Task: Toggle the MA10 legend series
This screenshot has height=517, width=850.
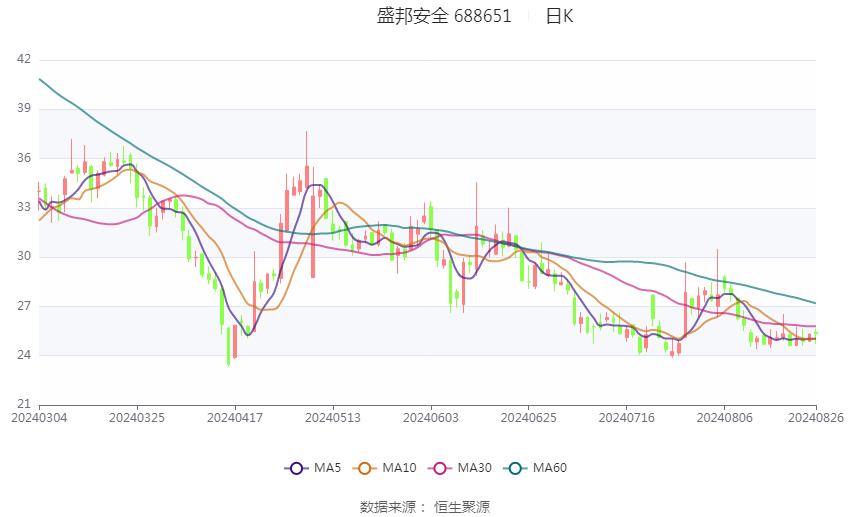Action: (384, 468)
